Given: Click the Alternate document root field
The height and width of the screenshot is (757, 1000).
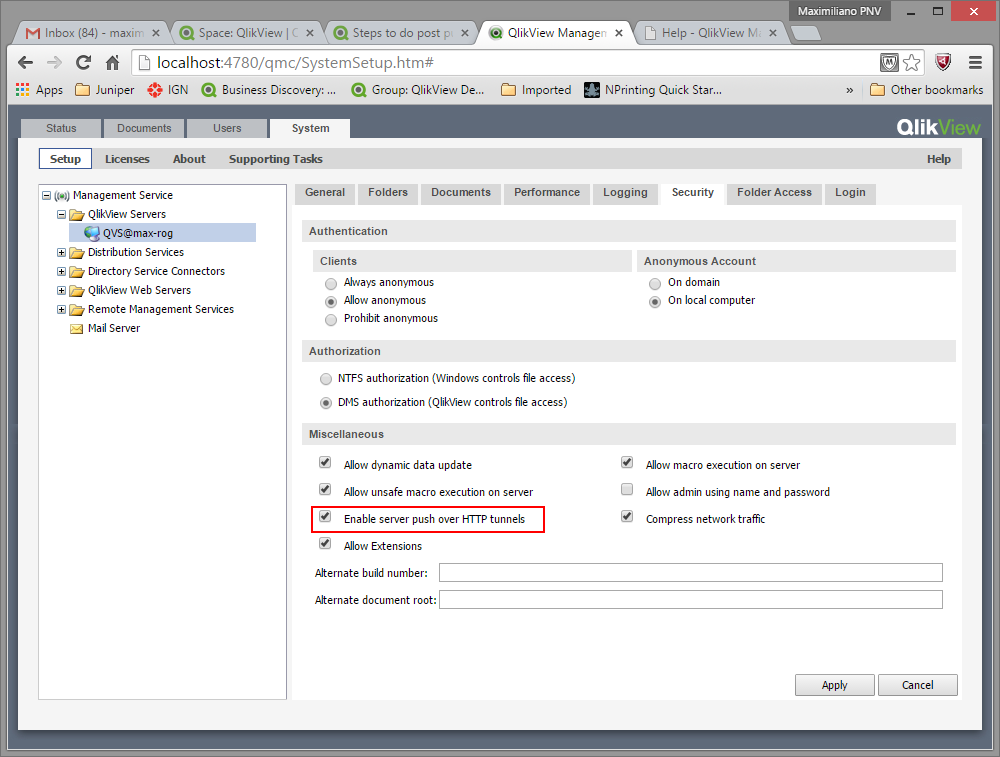Looking at the screenshot, I should pyautogui.click(x=691, y=599).
